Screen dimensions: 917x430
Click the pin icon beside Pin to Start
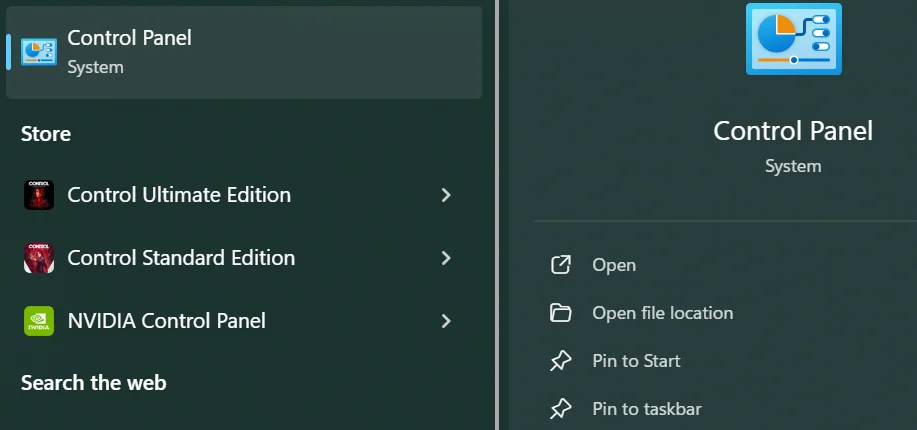[561, 361]
